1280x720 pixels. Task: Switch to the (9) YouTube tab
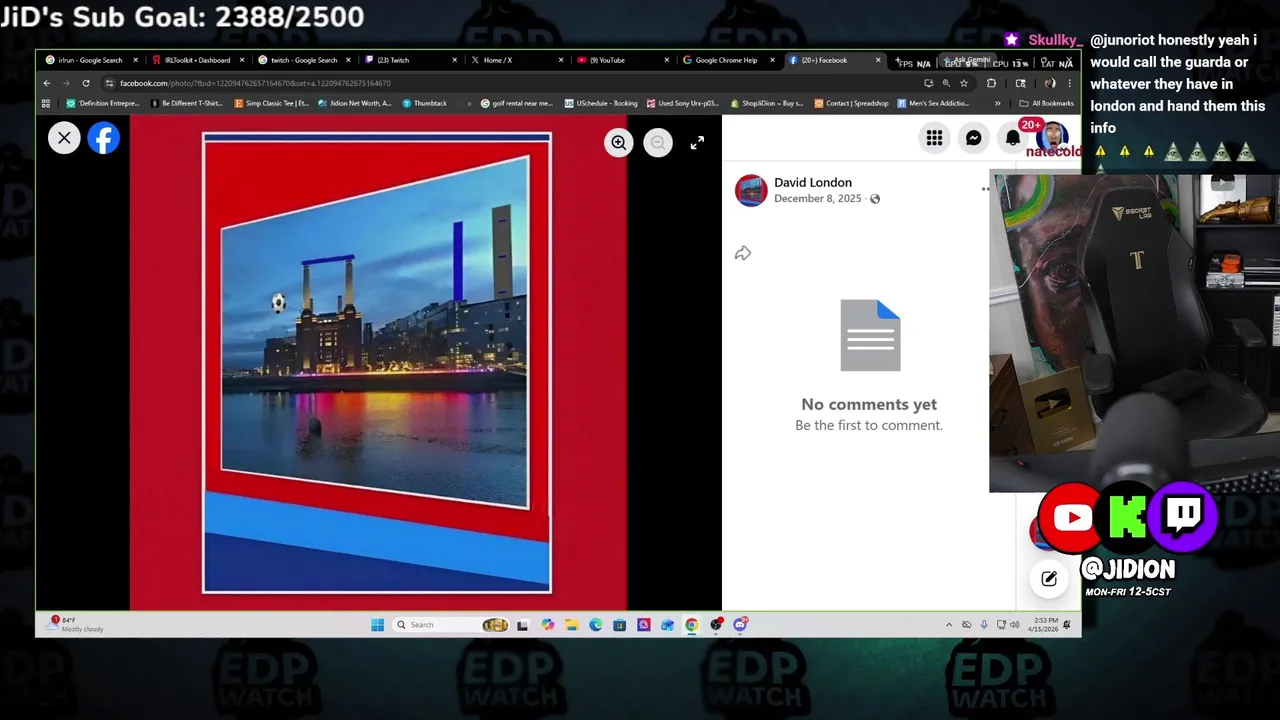tap(621, 60)
